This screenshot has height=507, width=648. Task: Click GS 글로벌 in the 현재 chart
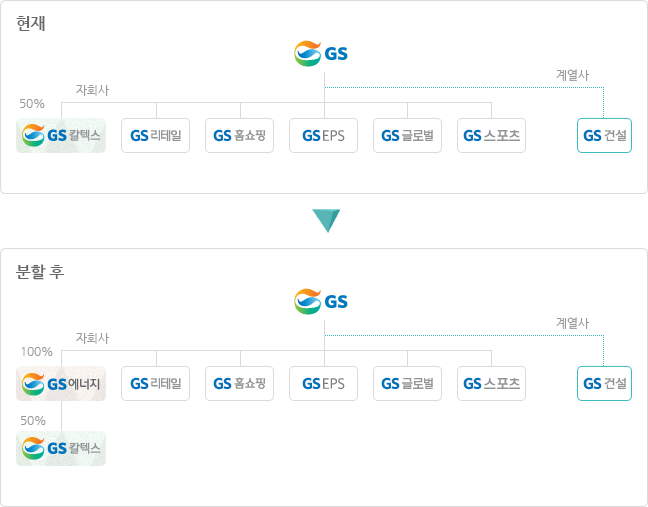pos(408,135)
